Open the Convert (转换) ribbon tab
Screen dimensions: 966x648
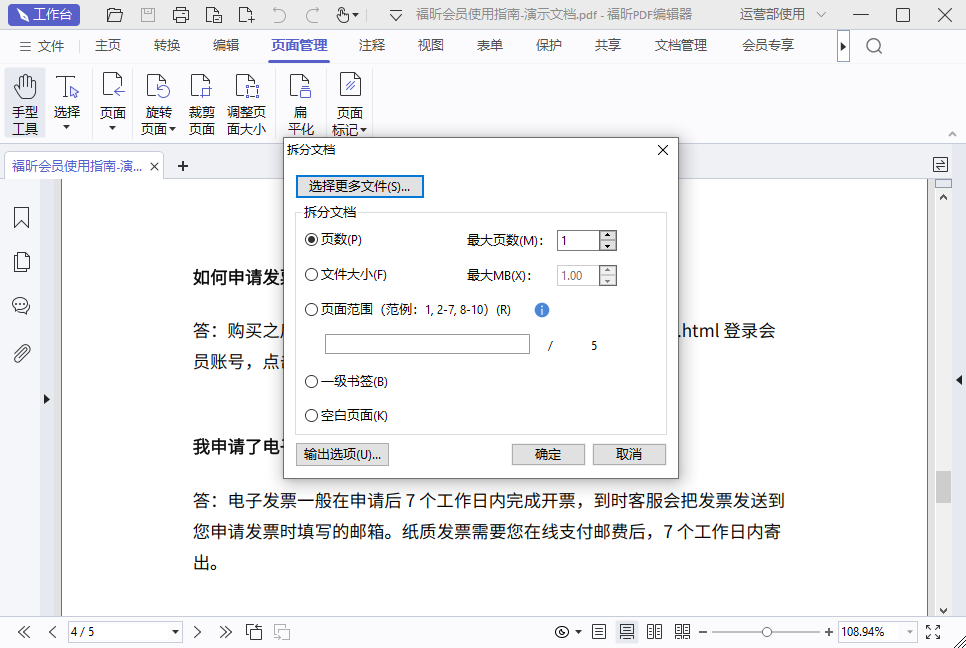pyautogui.click(x=167, y=46)
